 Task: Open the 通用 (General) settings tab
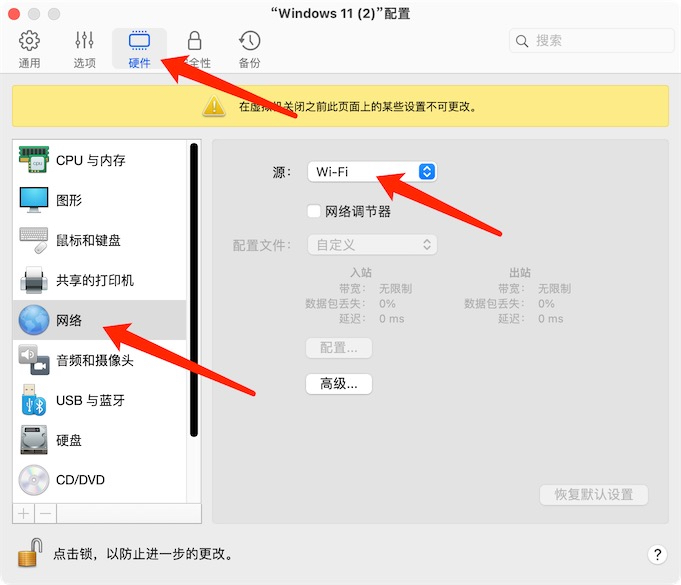30,48
